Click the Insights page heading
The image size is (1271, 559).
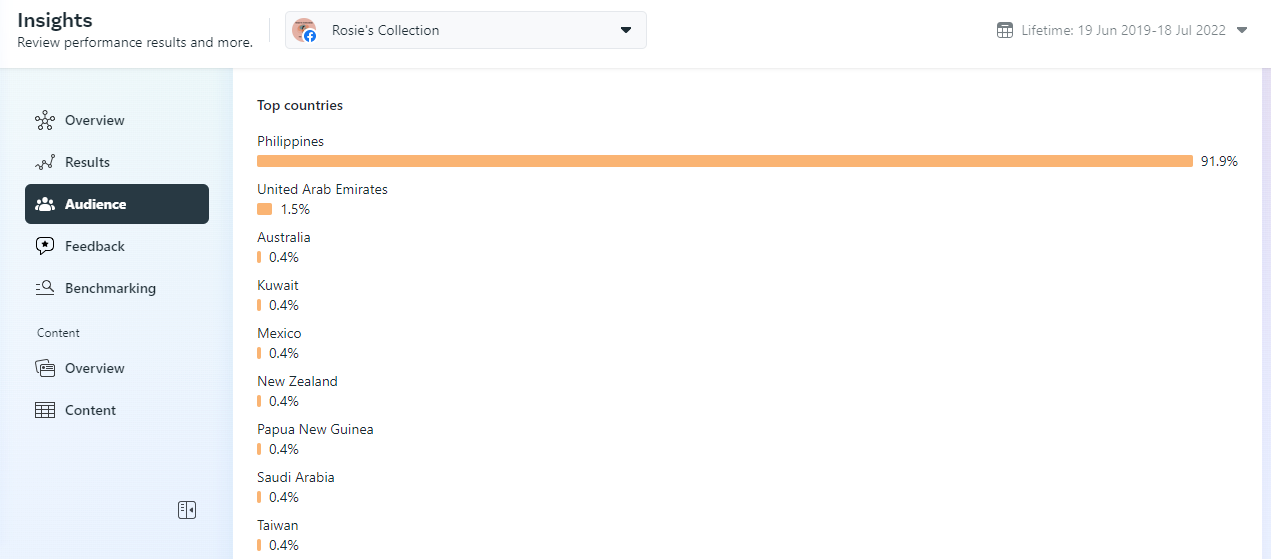click(55, 20)
